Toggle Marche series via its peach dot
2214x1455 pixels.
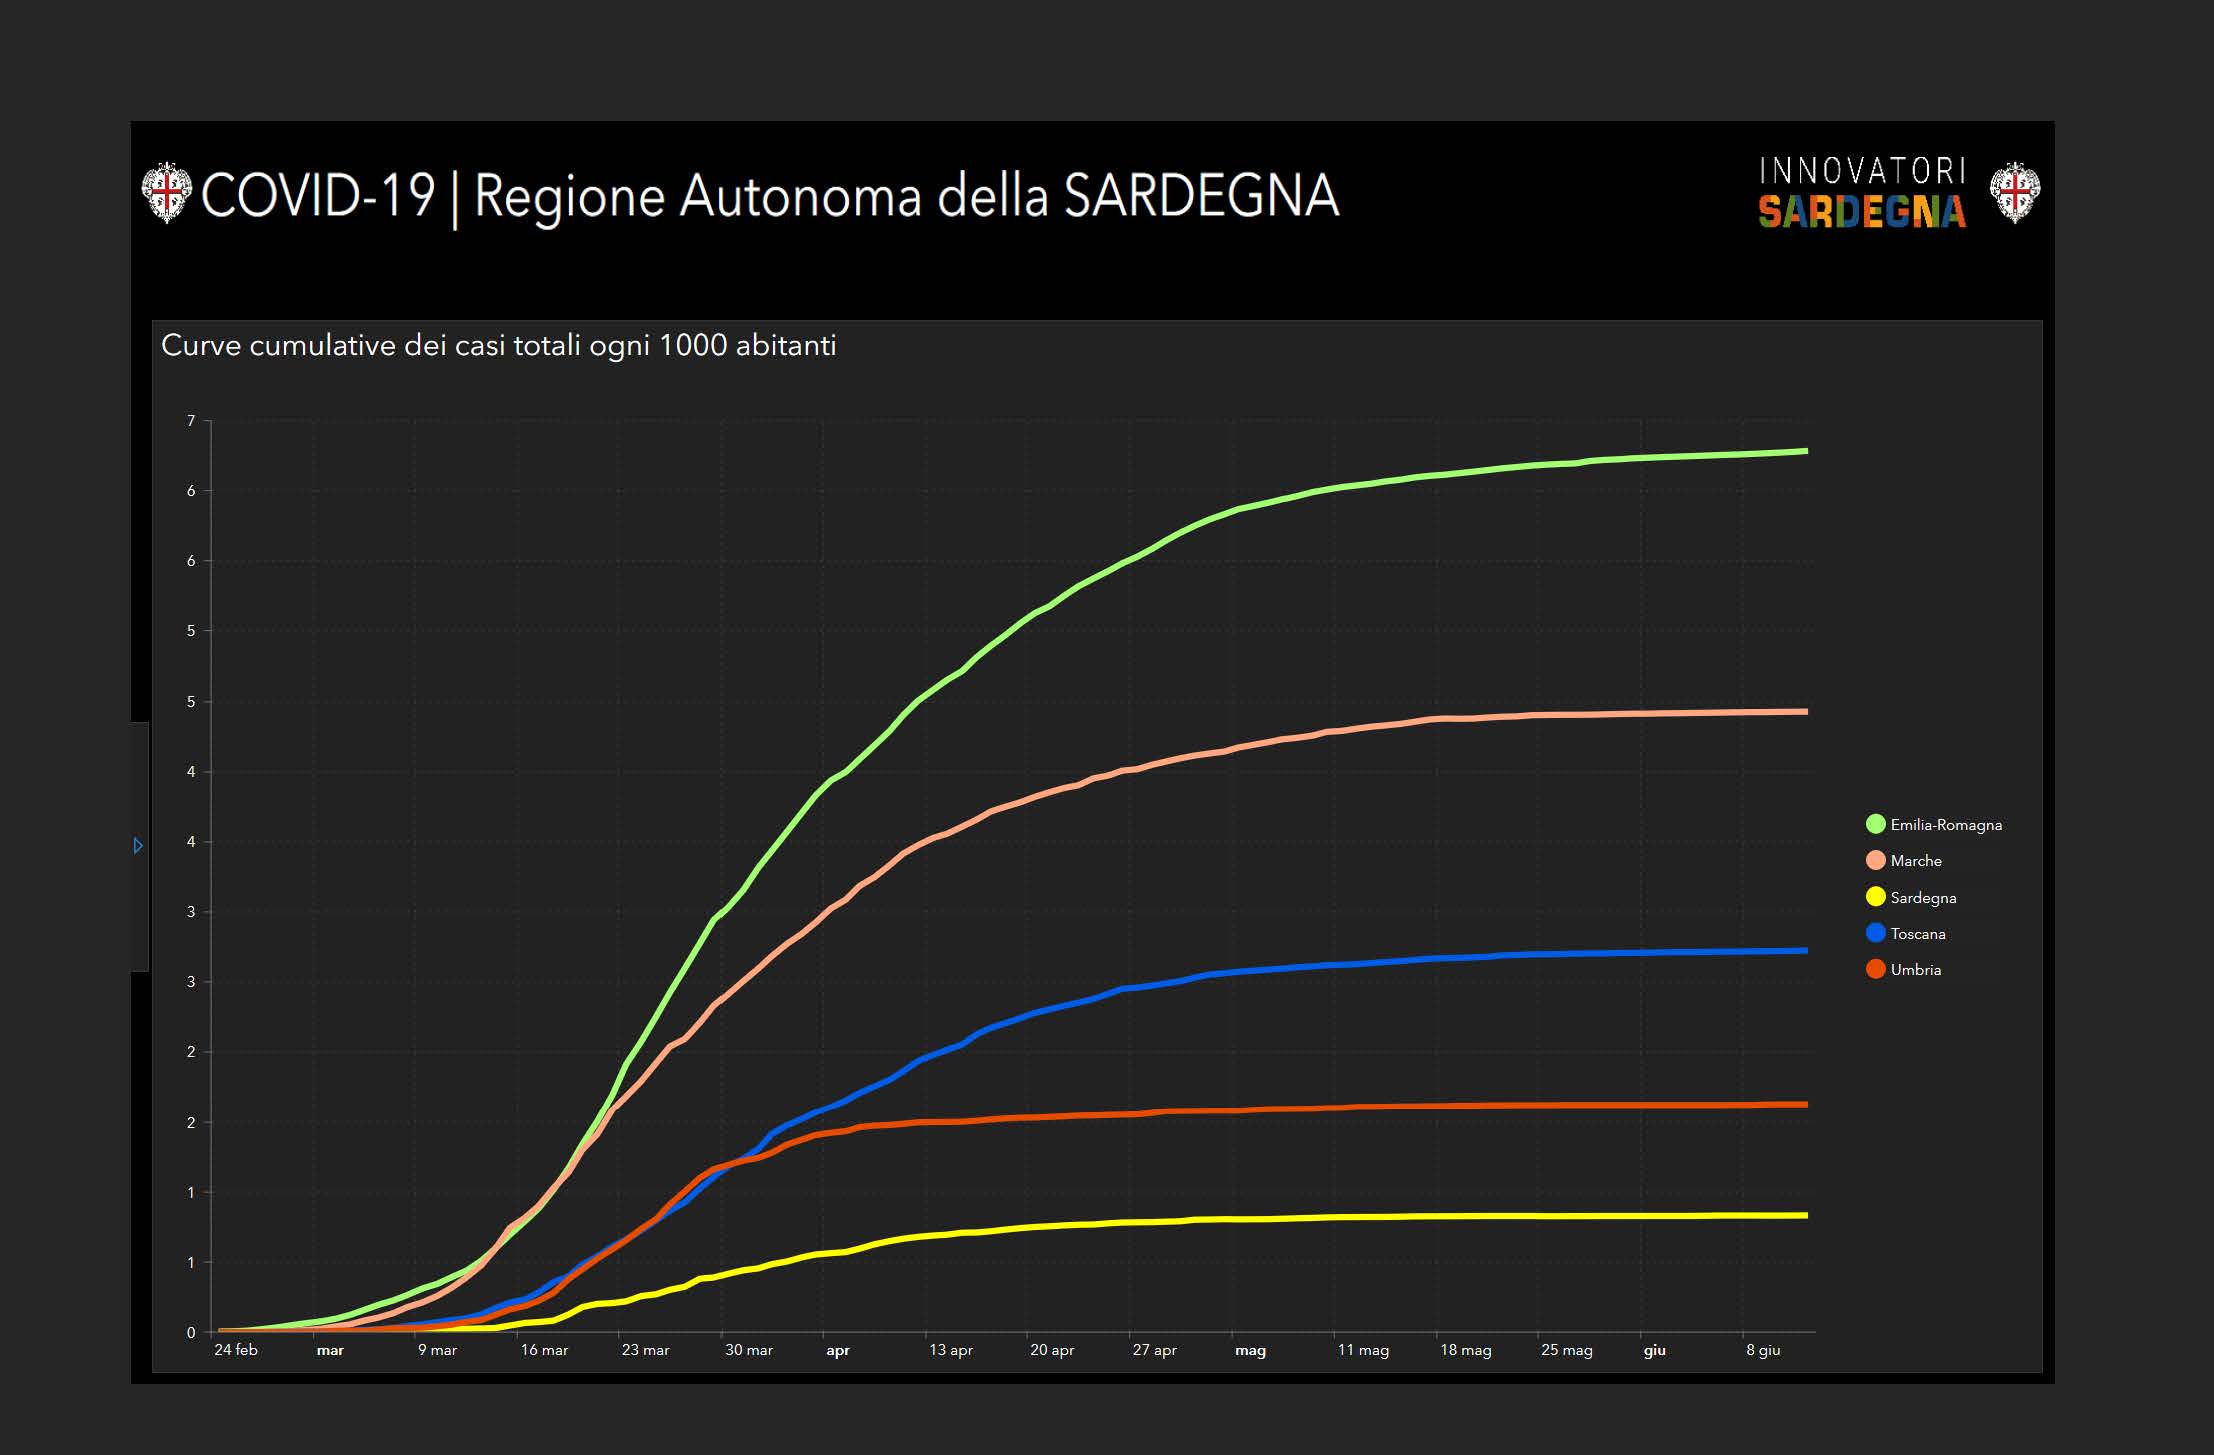click(1875, 860)
